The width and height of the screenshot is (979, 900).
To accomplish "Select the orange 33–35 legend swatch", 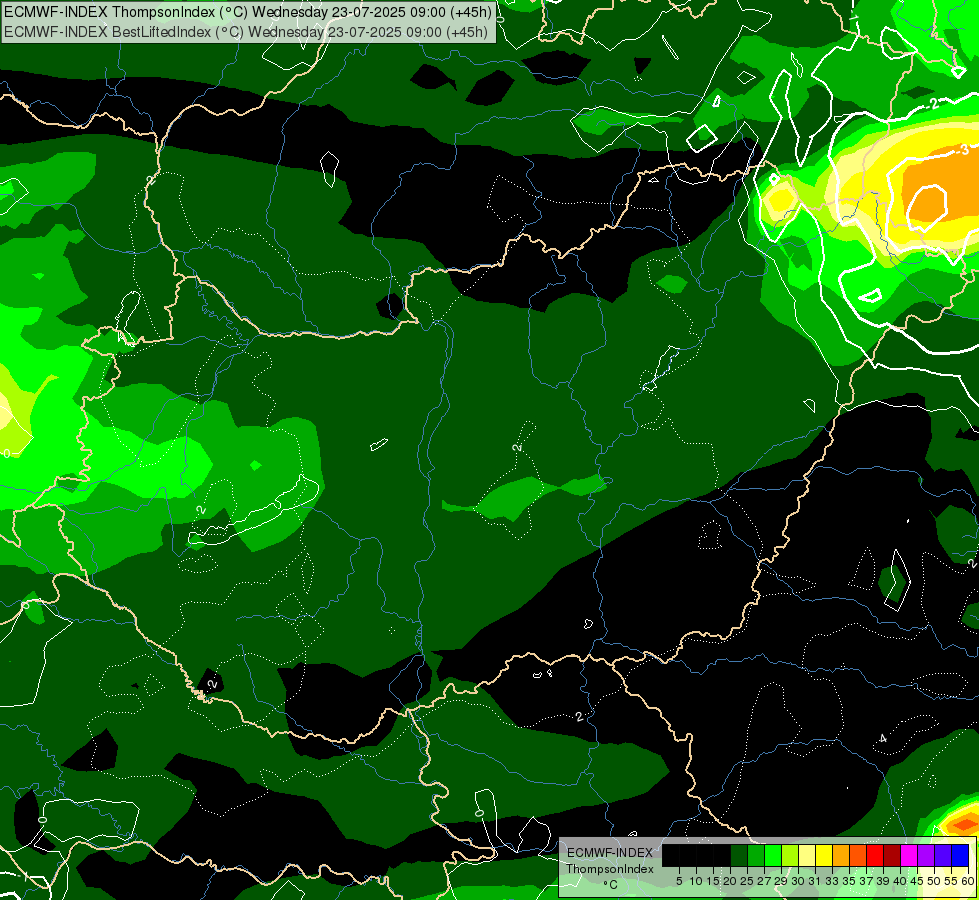I will 841,855.
